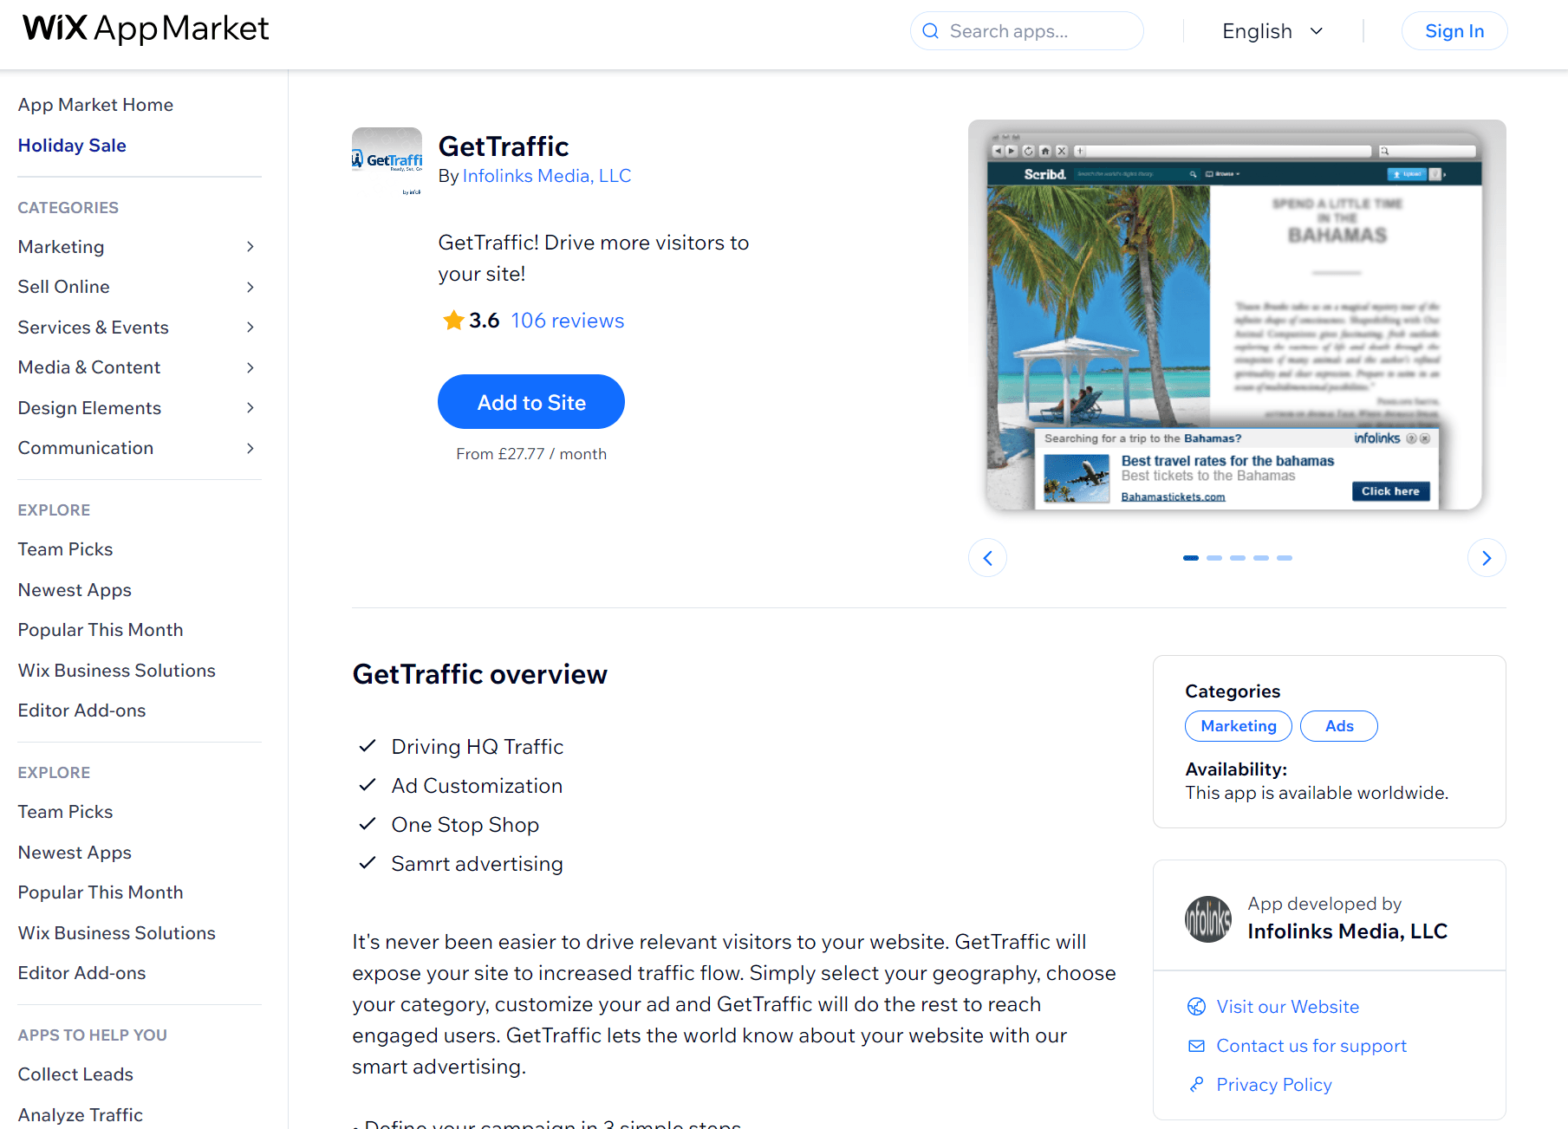The image size is (1568, 1129).
Task: Click the envelope icon beside Contact us
Action: click(x=1196, y=1046)
